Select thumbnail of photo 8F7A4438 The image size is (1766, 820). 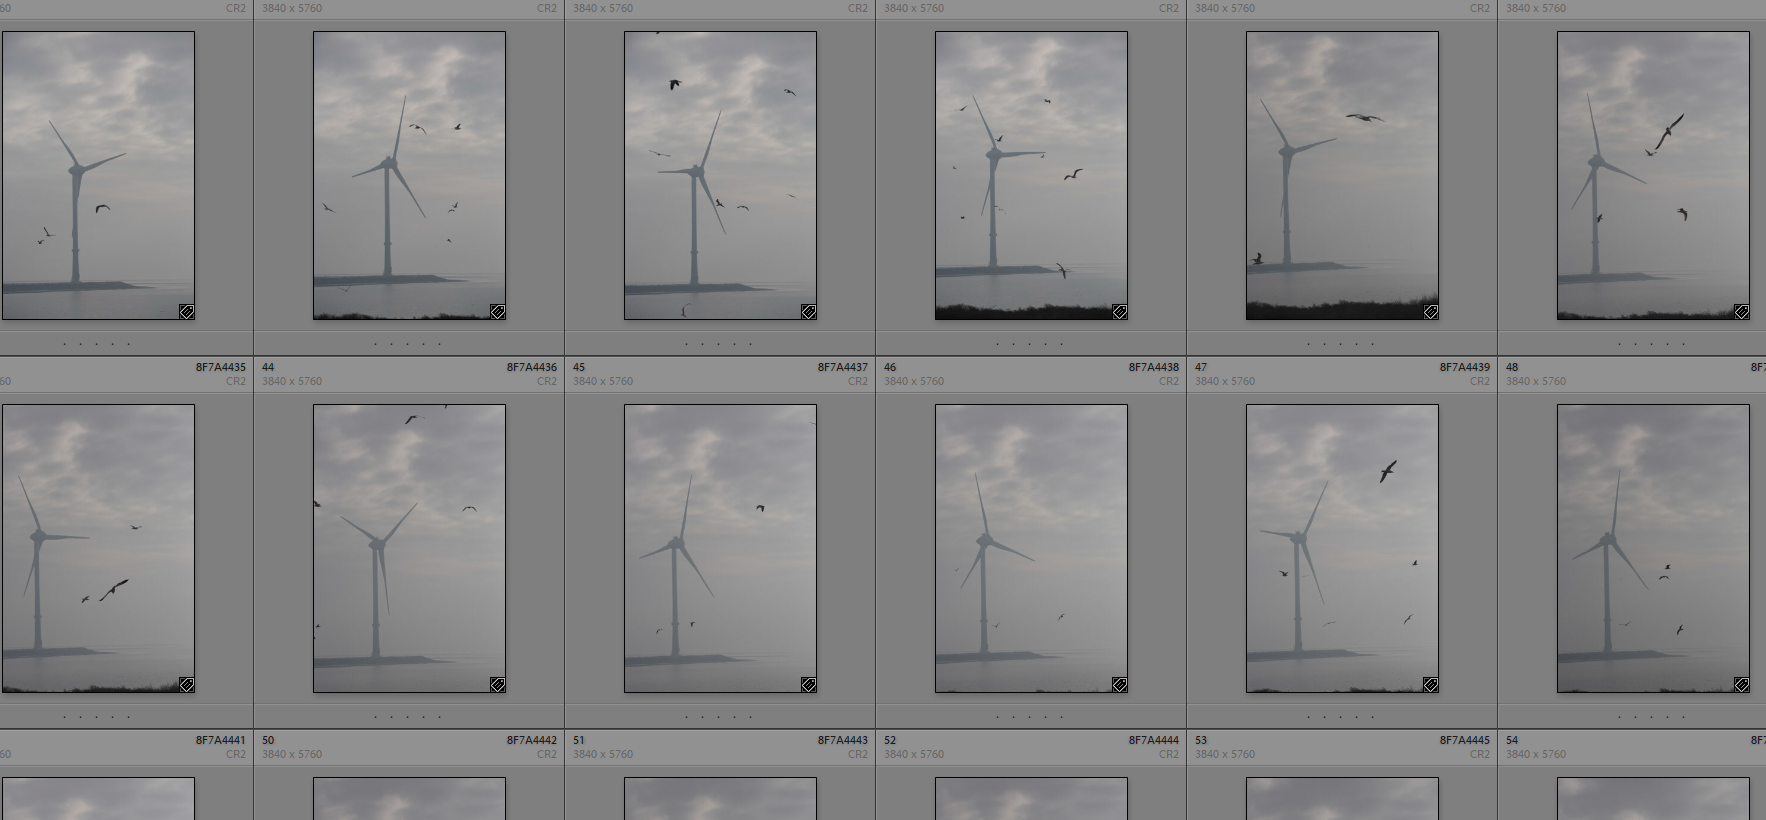pyautogui.click(x=1031, y=548)
